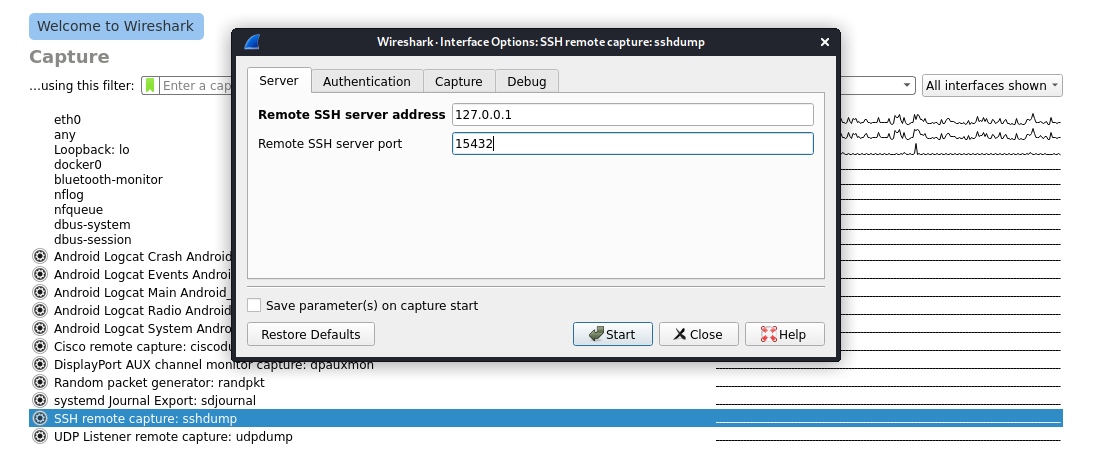This screenshot has height=465, width=1101.
Task: Switch to the Server tab
Action: point(279,81)
